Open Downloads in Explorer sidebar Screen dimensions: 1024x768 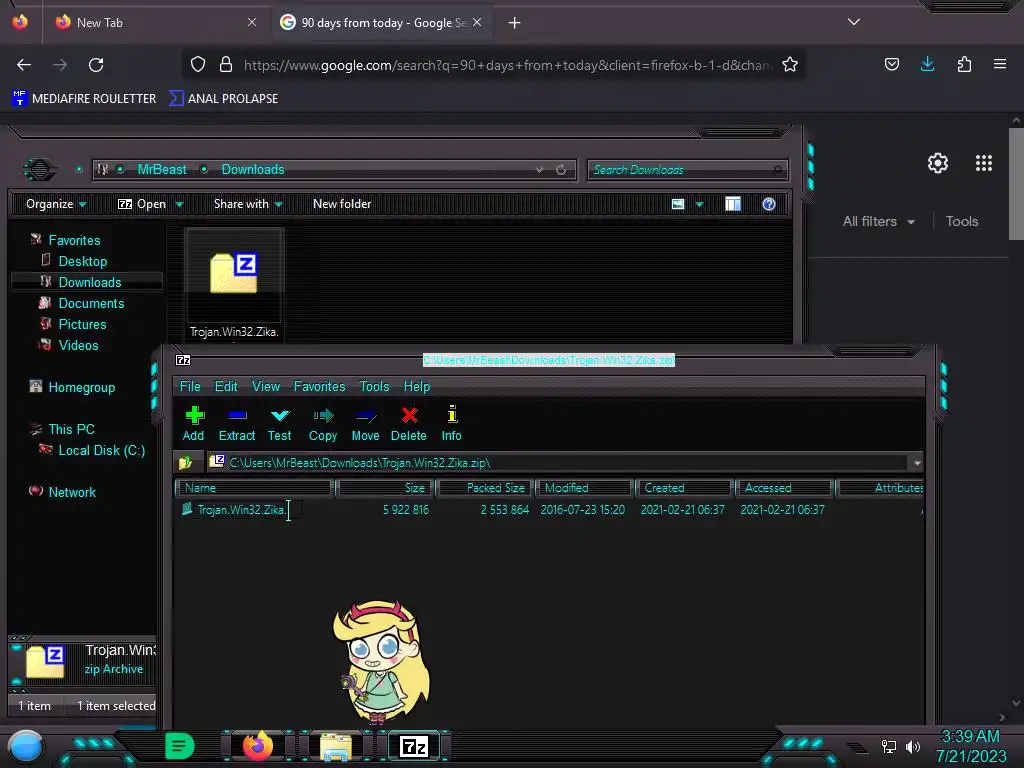click(90, 282)
